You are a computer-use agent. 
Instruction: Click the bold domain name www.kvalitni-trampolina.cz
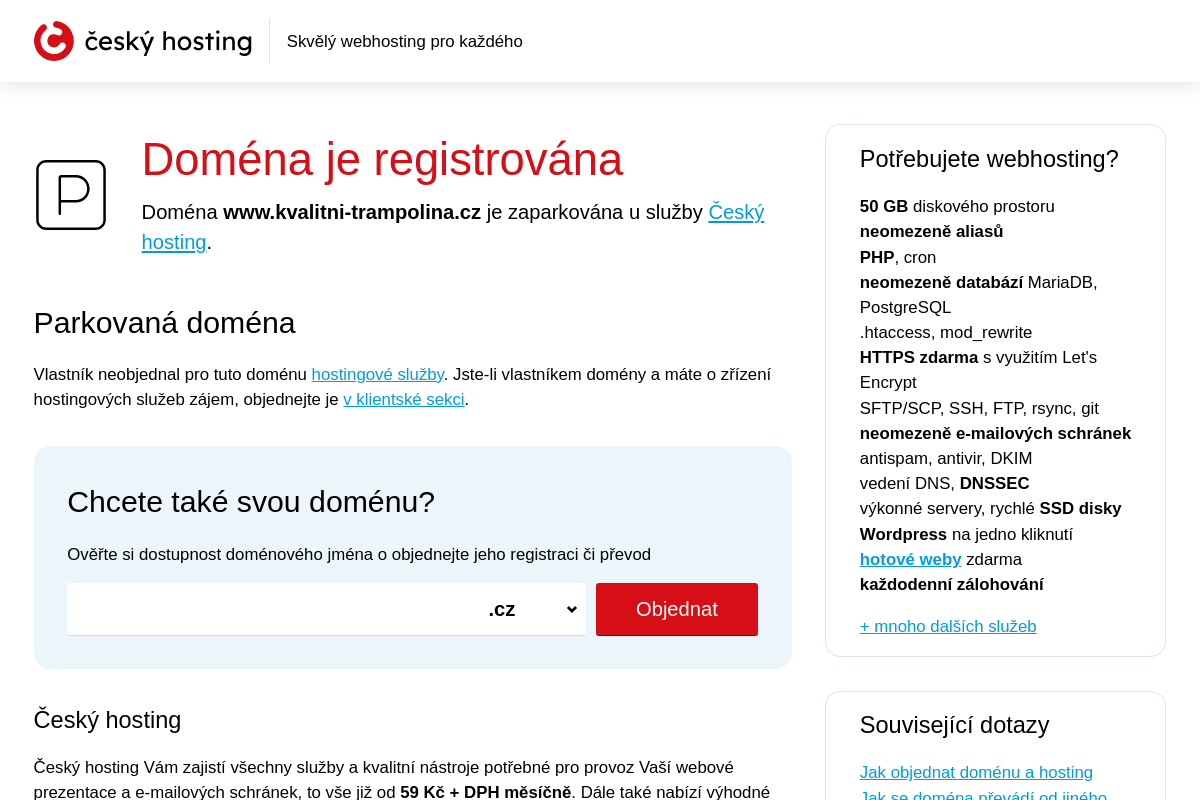351,212
